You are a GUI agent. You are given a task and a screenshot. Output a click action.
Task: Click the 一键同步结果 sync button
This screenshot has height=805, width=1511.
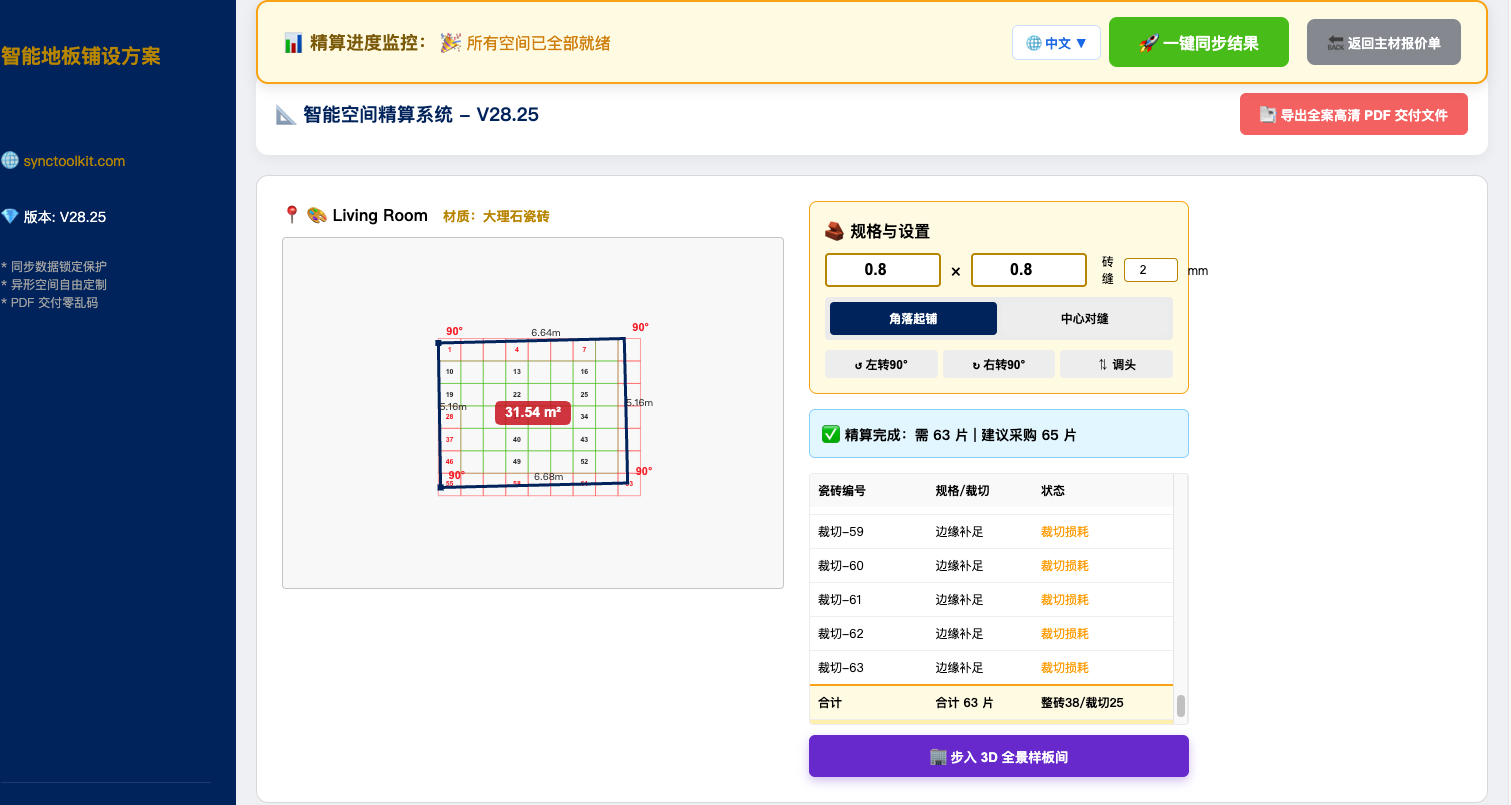tap(1198, 43)
